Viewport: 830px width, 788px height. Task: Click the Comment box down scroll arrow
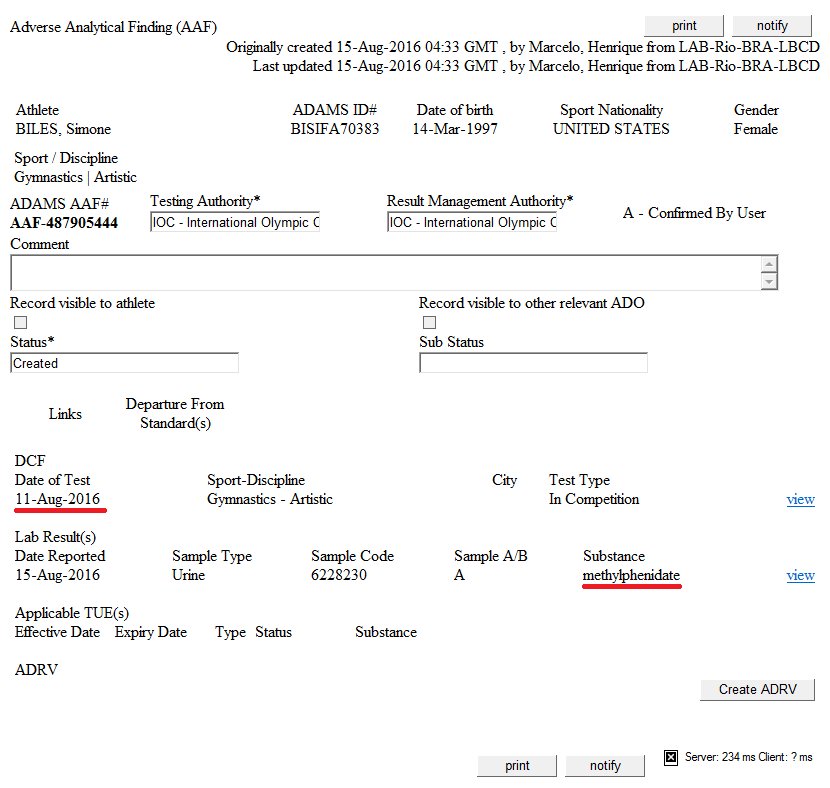click(x=769, y=281)
